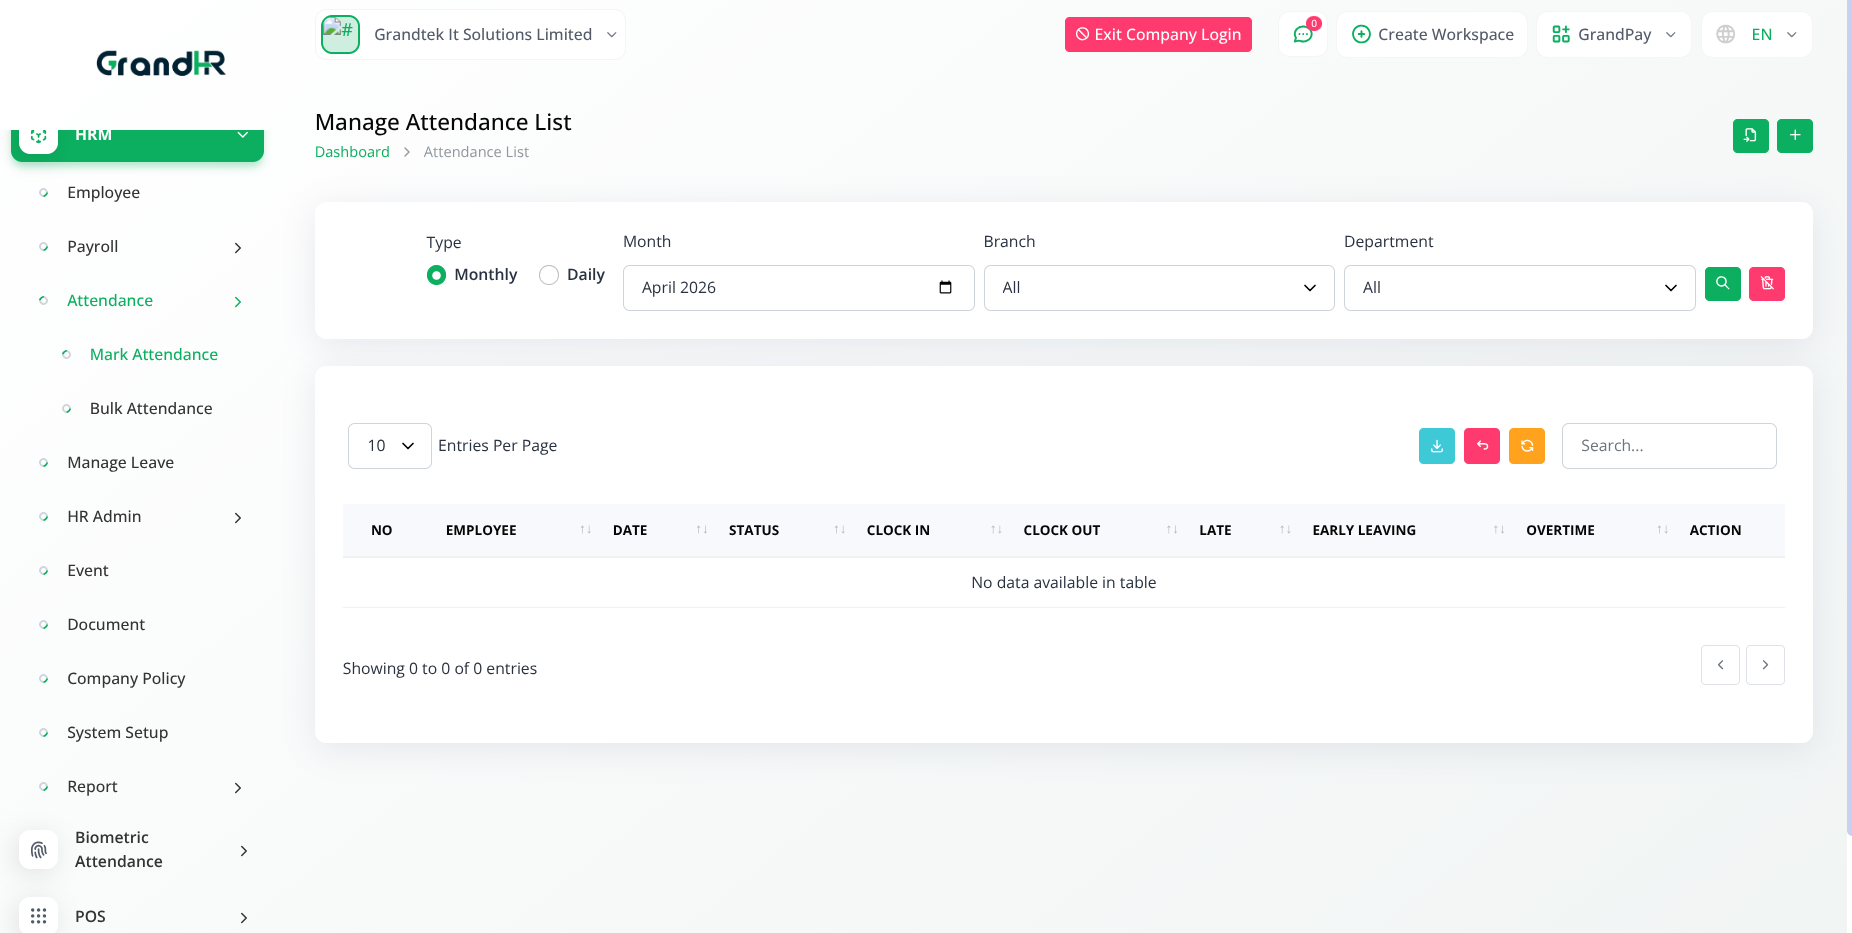Open Manage Leave in sidebar menu

point(120,462)
